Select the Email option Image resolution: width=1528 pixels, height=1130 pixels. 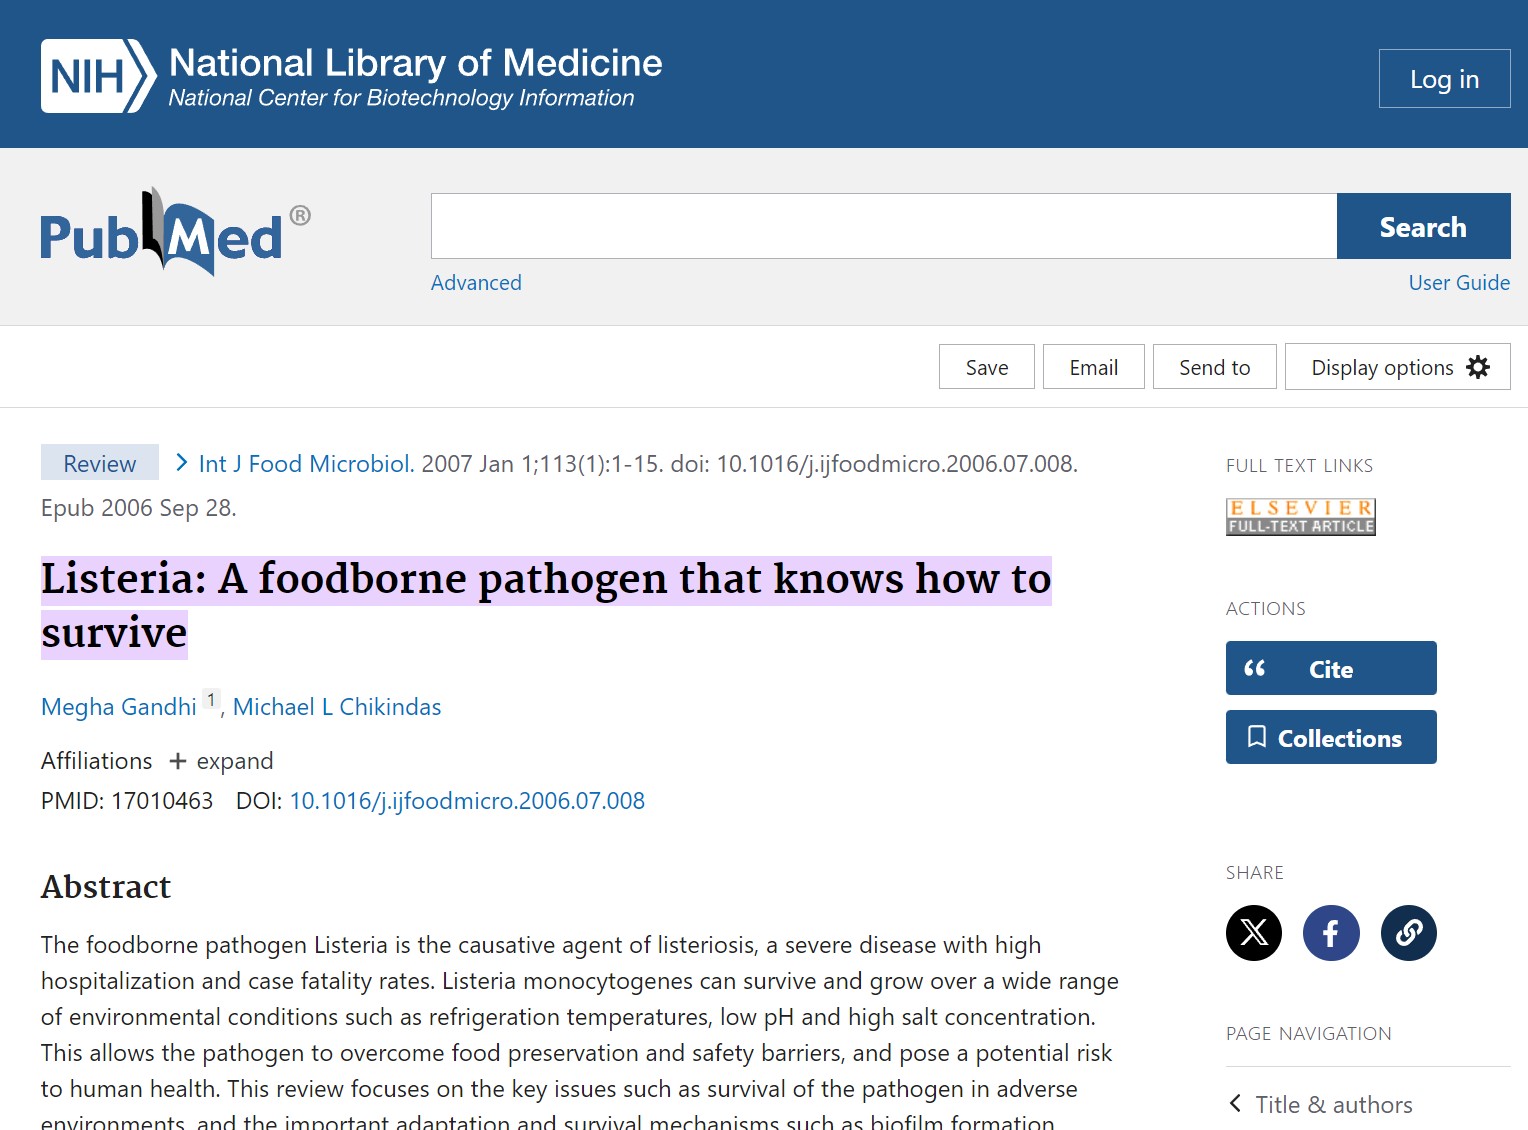(1093, 366)
